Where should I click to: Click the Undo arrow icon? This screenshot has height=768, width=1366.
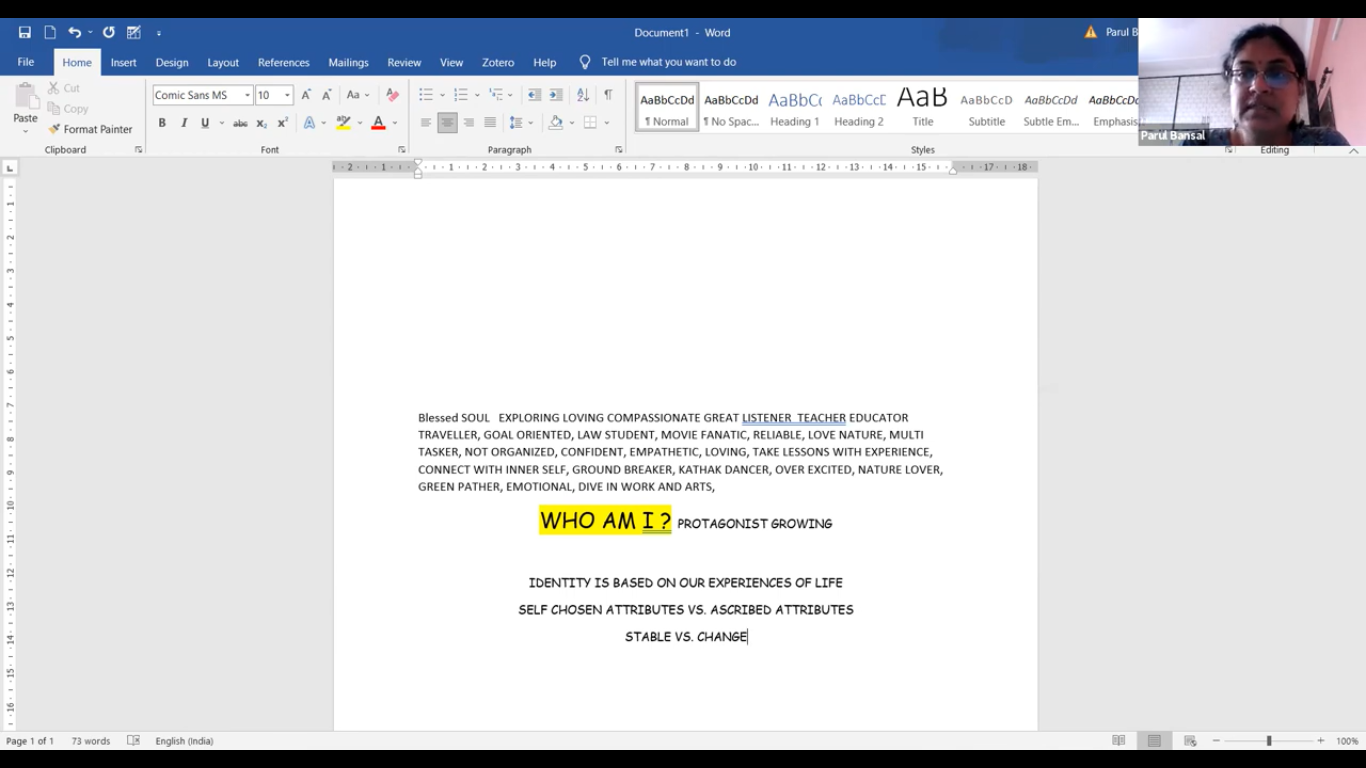click(x=74, y=32)
